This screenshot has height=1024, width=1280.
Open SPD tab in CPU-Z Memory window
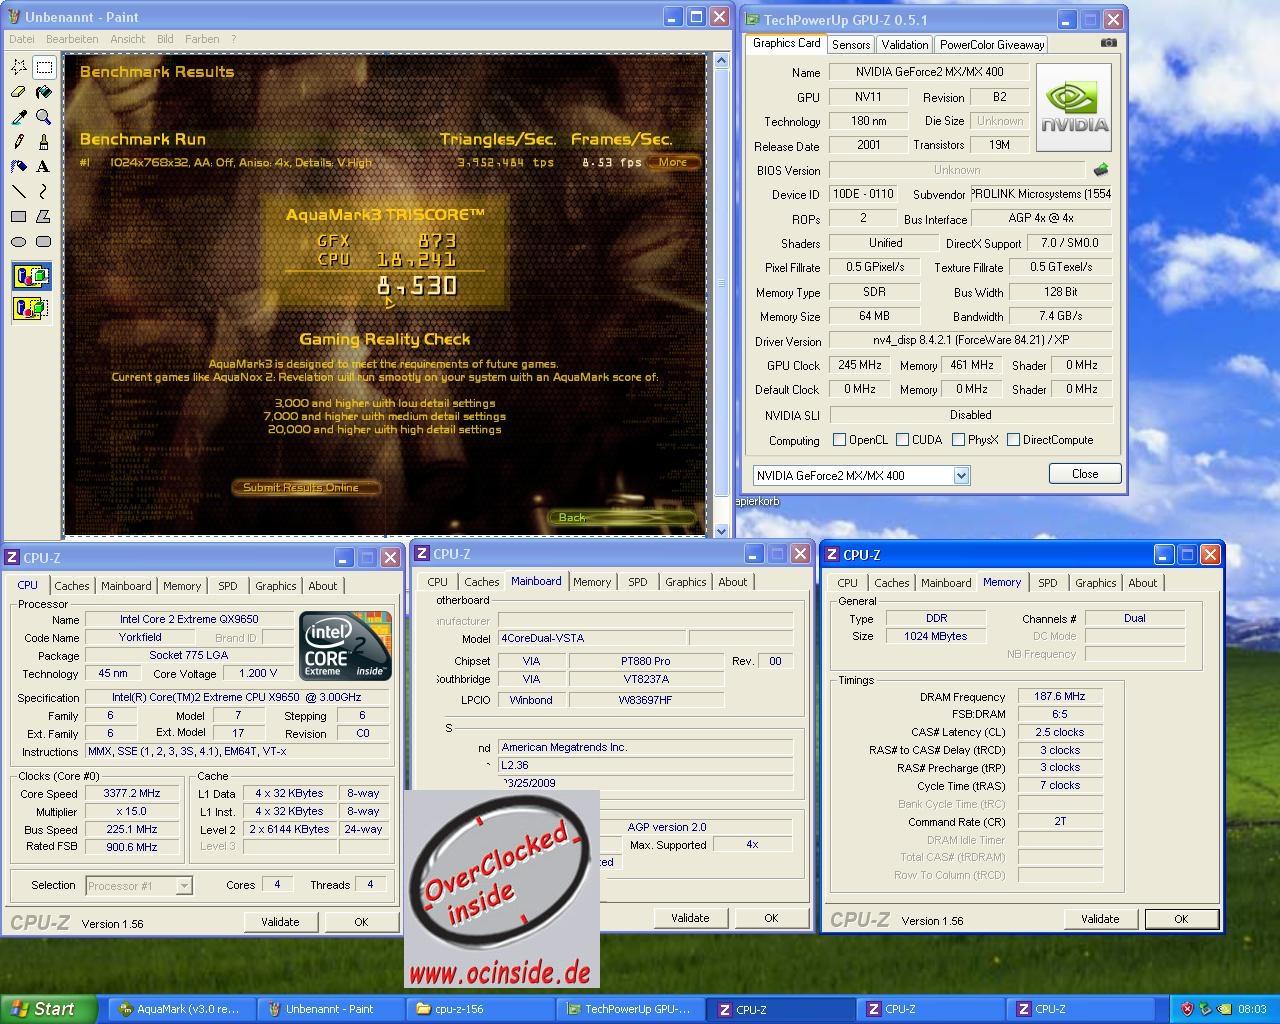tap(1047, 583)
